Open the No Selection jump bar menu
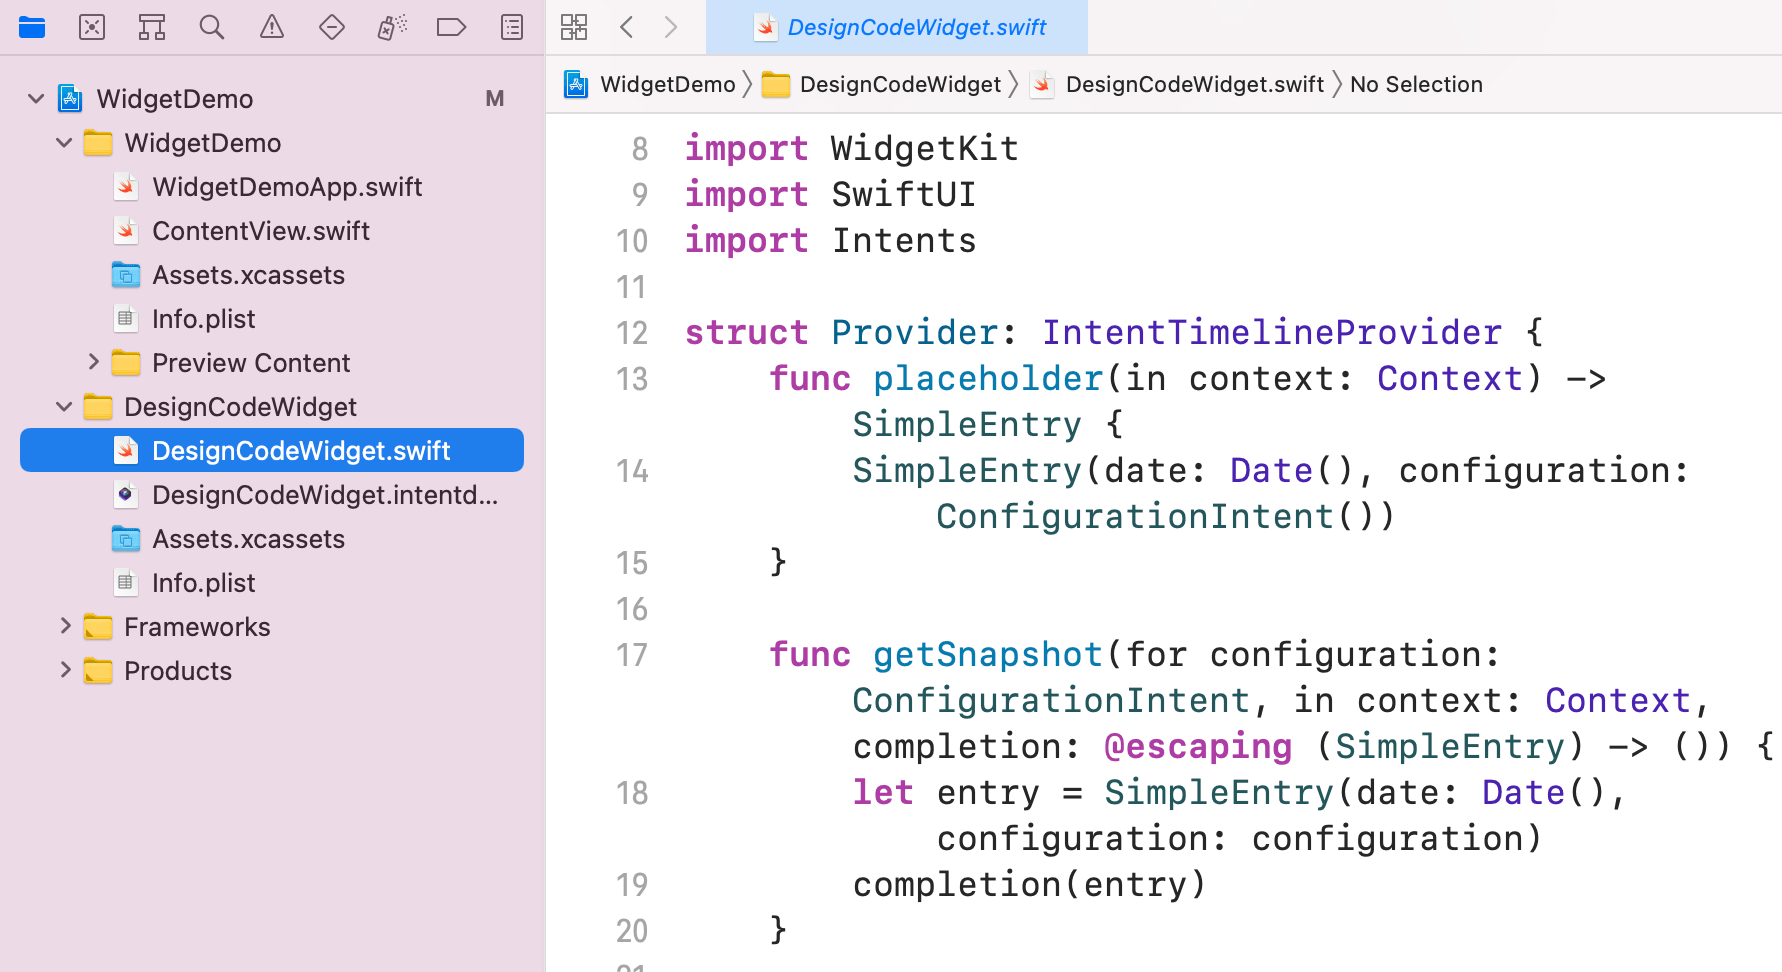This screenshot has width=1782, height=972. (1416, 84)
